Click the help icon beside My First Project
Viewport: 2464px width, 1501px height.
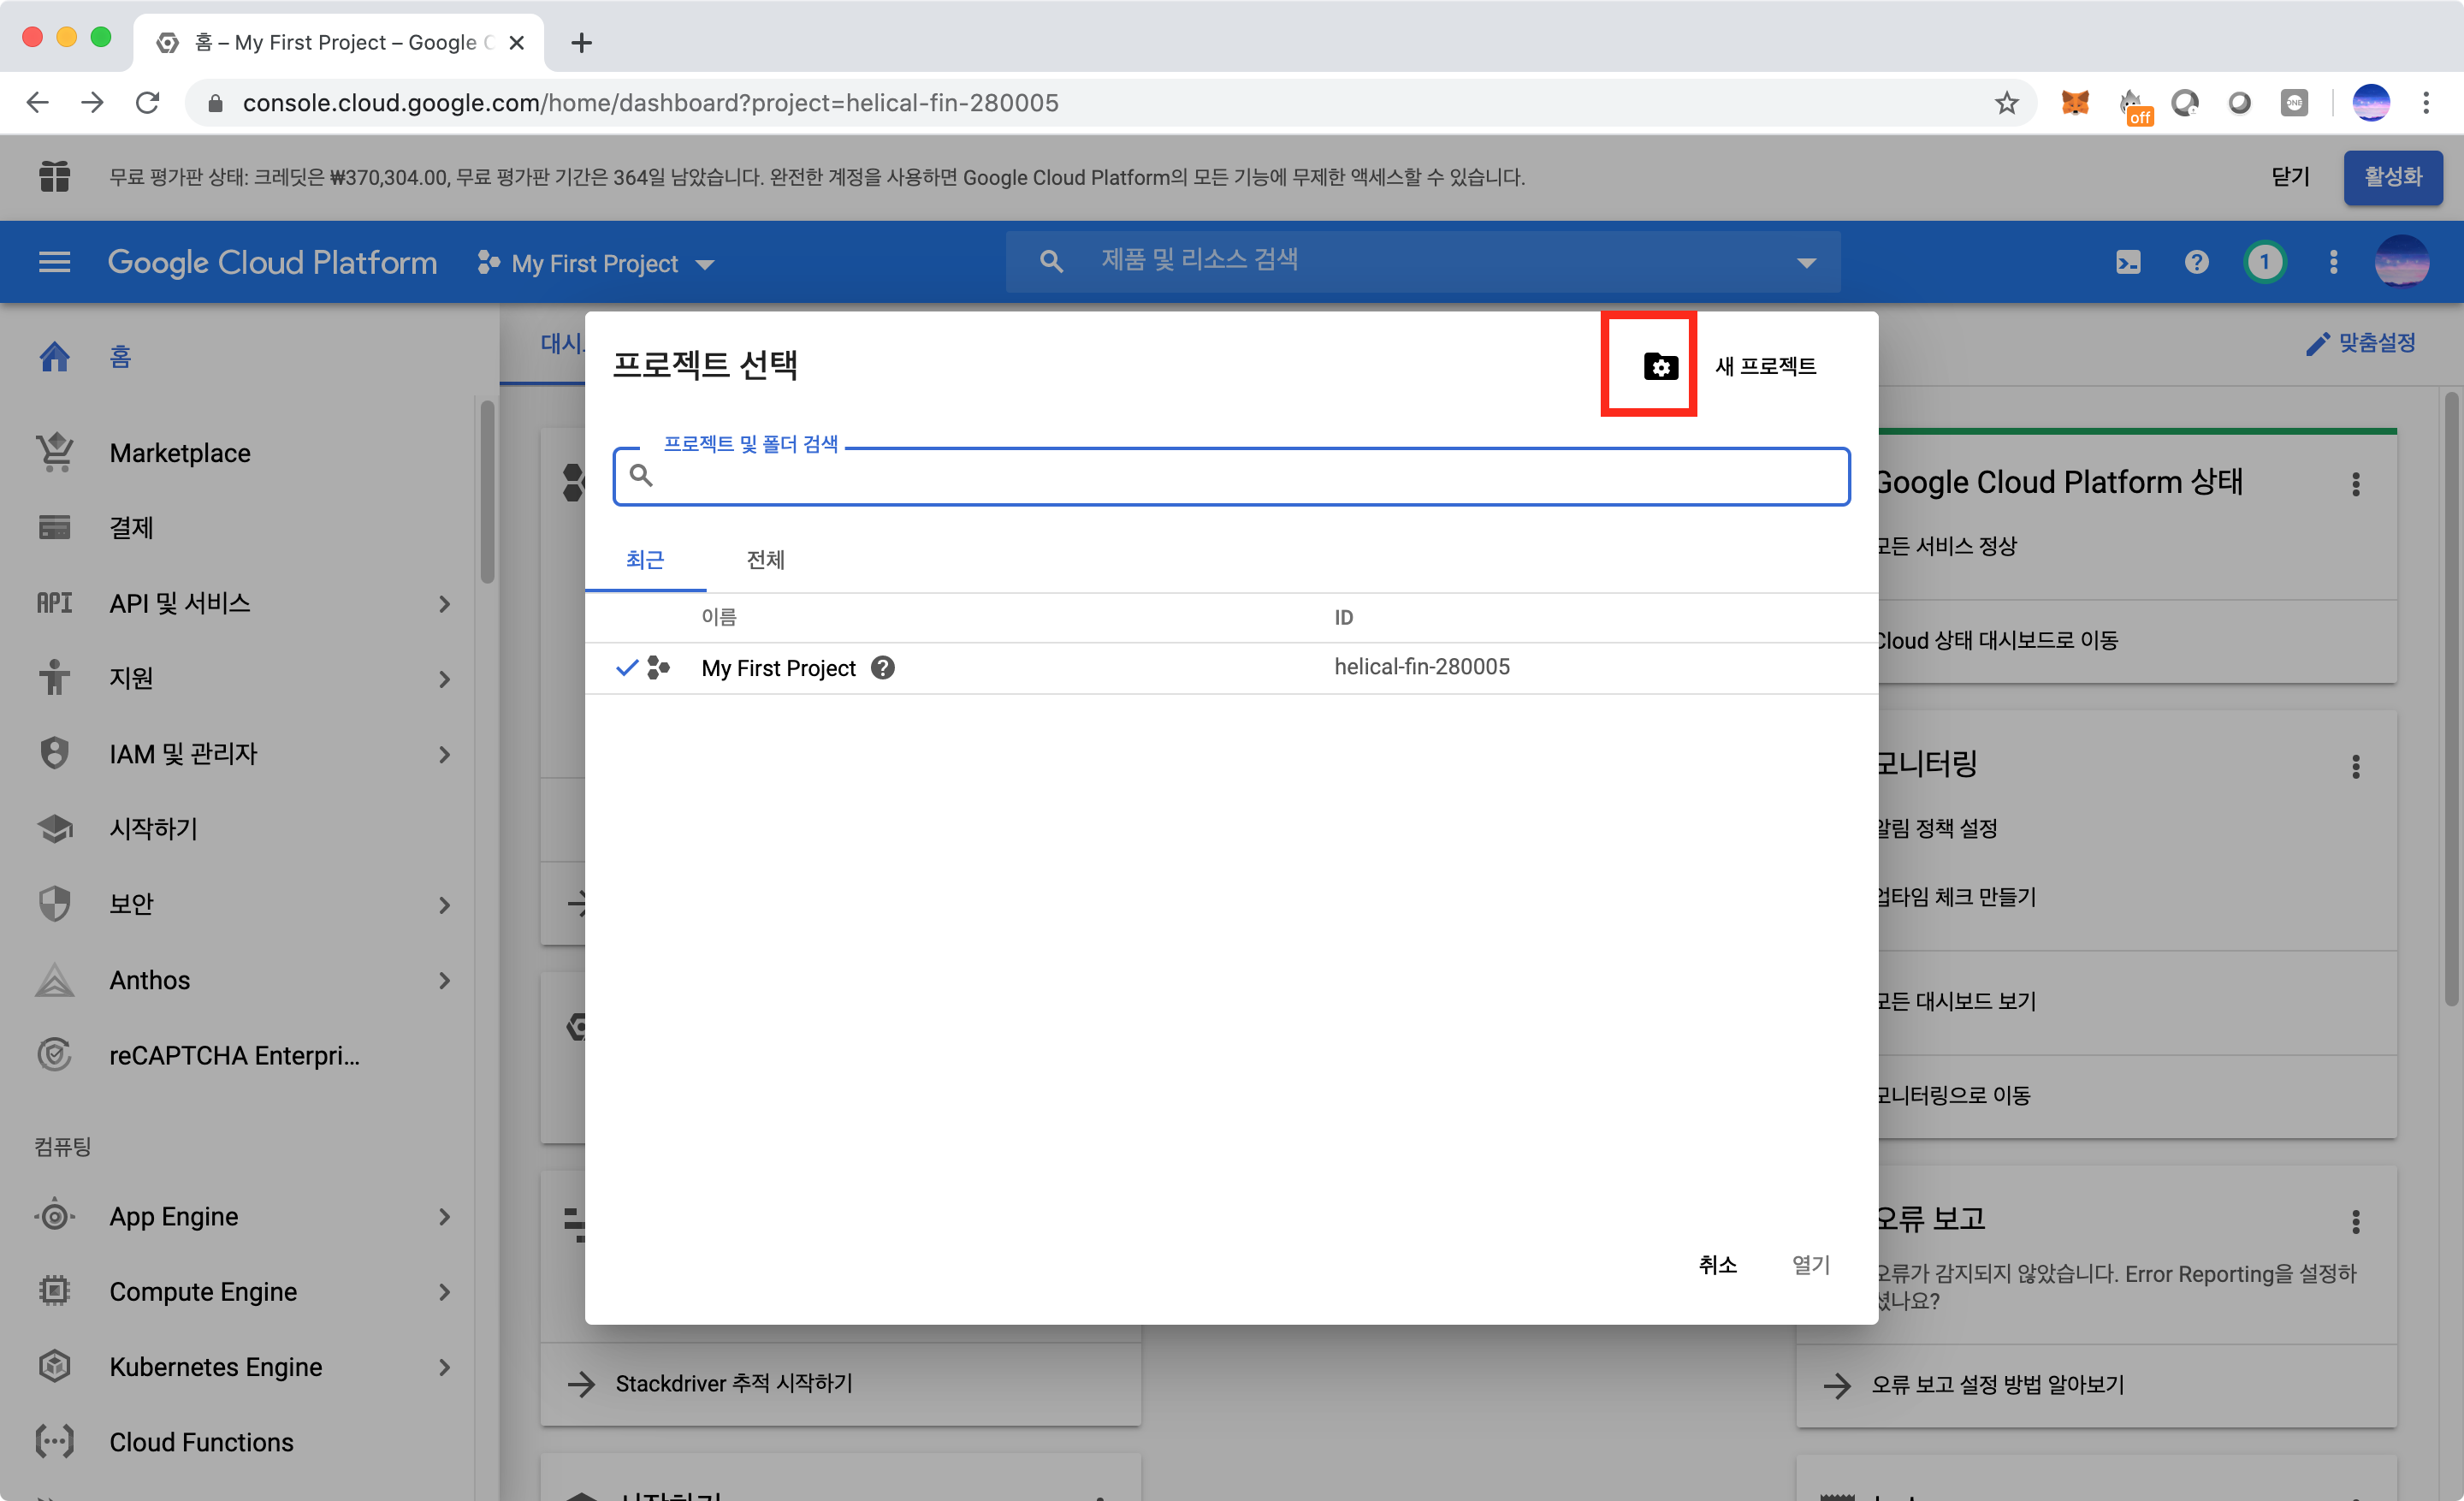click(882, 668)
